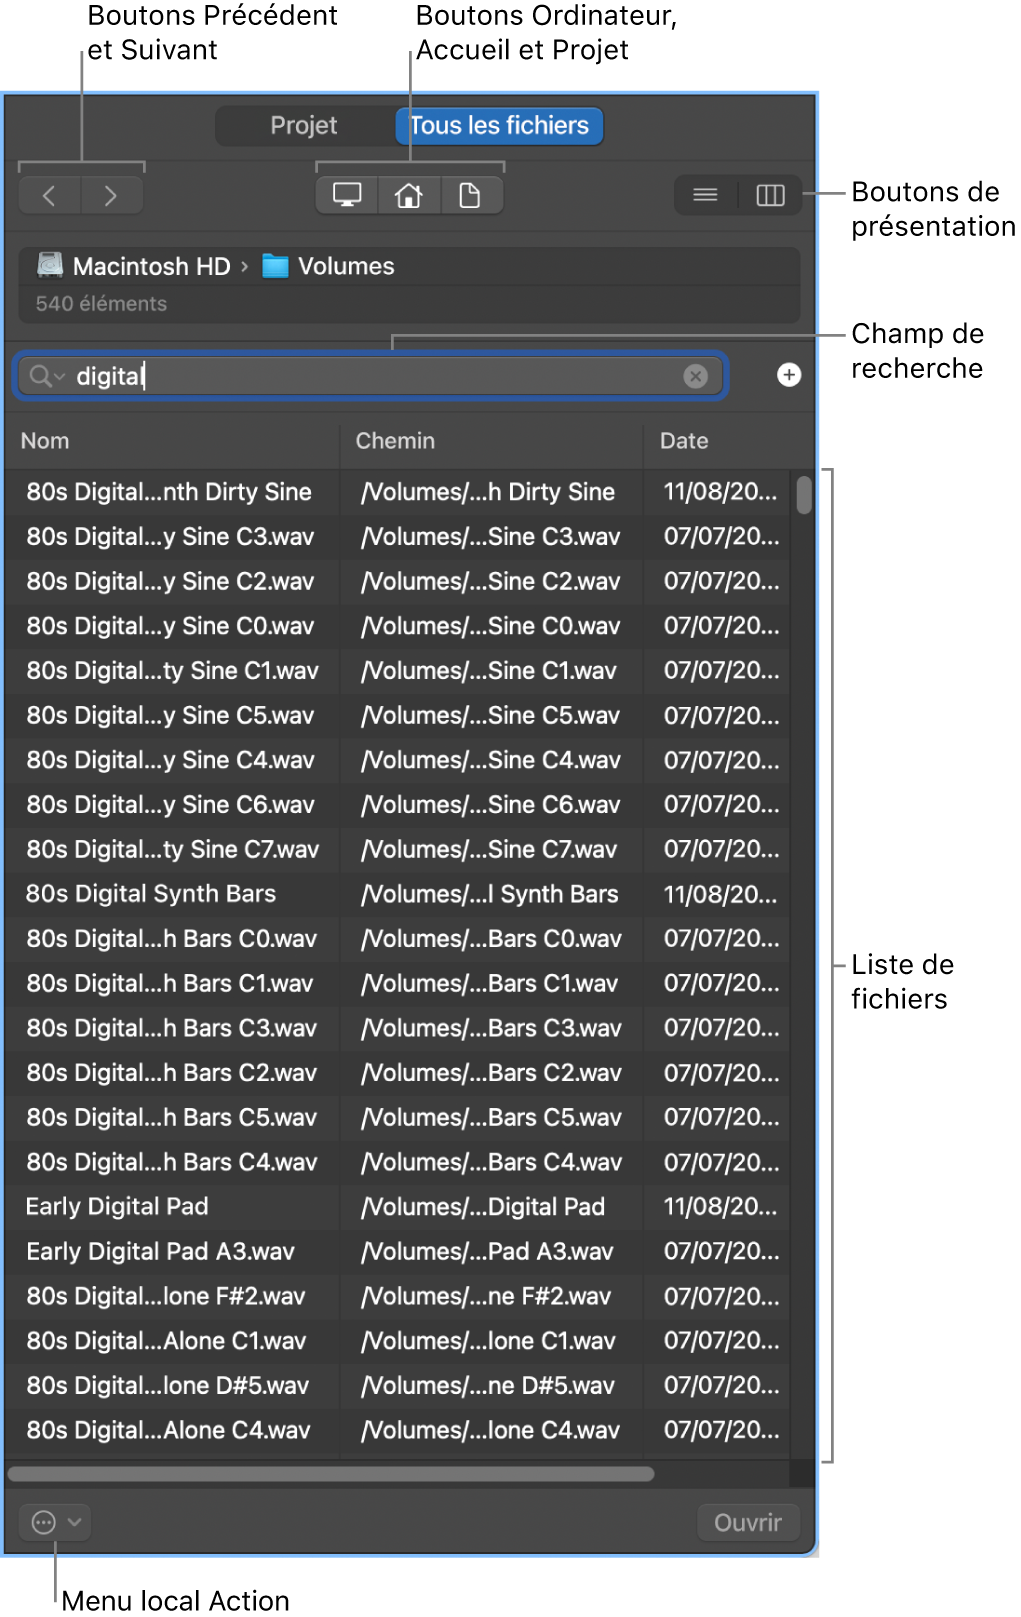Click the Macintosh HD disk icon
The height and width of the screenshot is (1617, 1021).
point(50,266)
